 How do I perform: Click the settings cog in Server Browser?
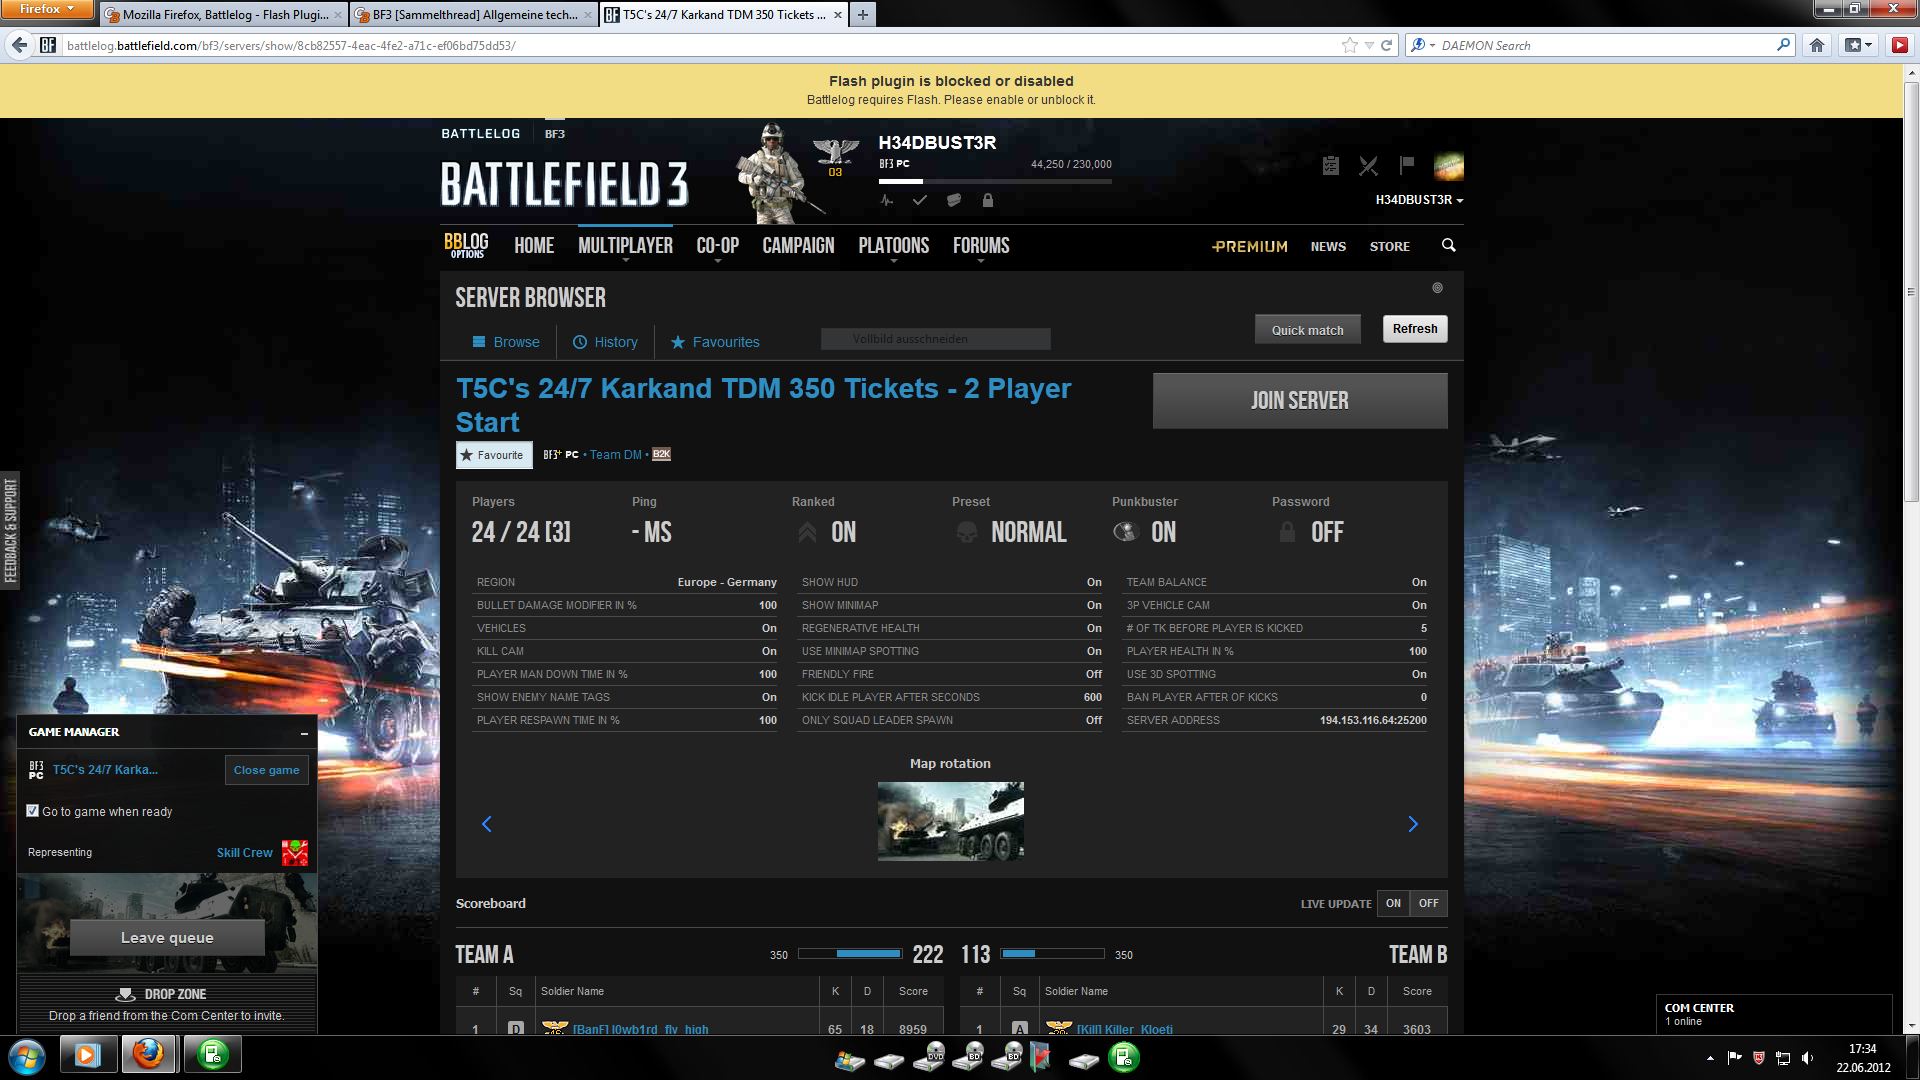pos(1437,288)
